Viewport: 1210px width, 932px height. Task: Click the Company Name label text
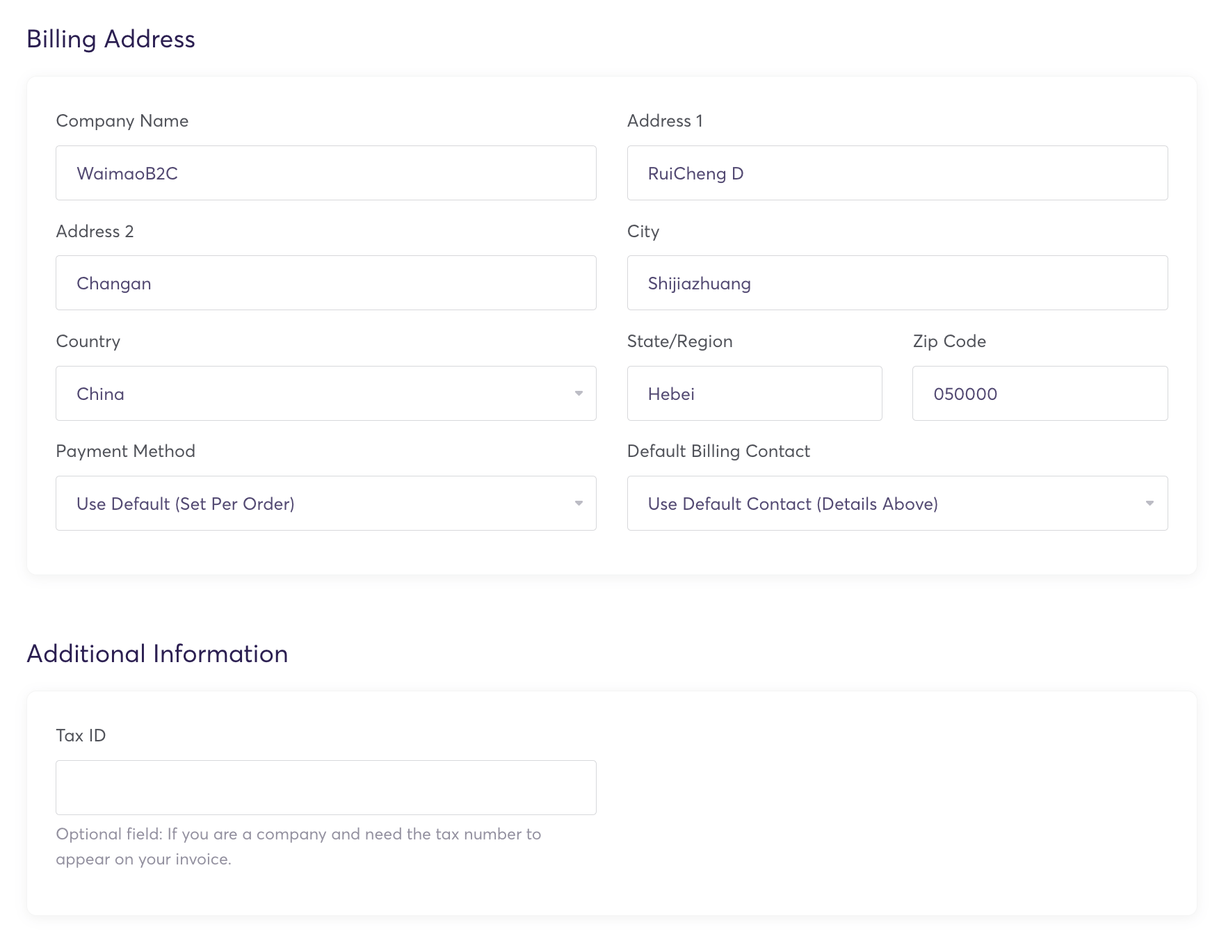tap(122, 121)
